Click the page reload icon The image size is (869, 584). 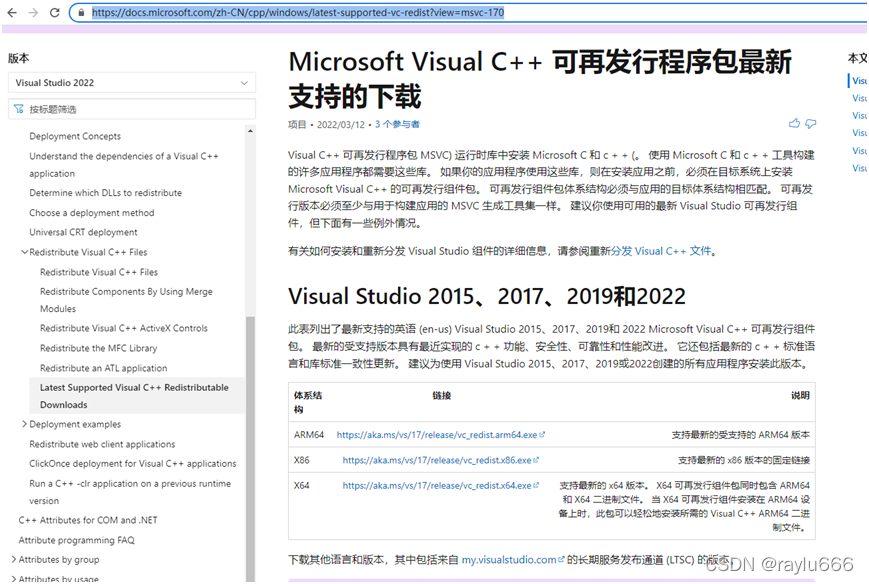point(55,13)
